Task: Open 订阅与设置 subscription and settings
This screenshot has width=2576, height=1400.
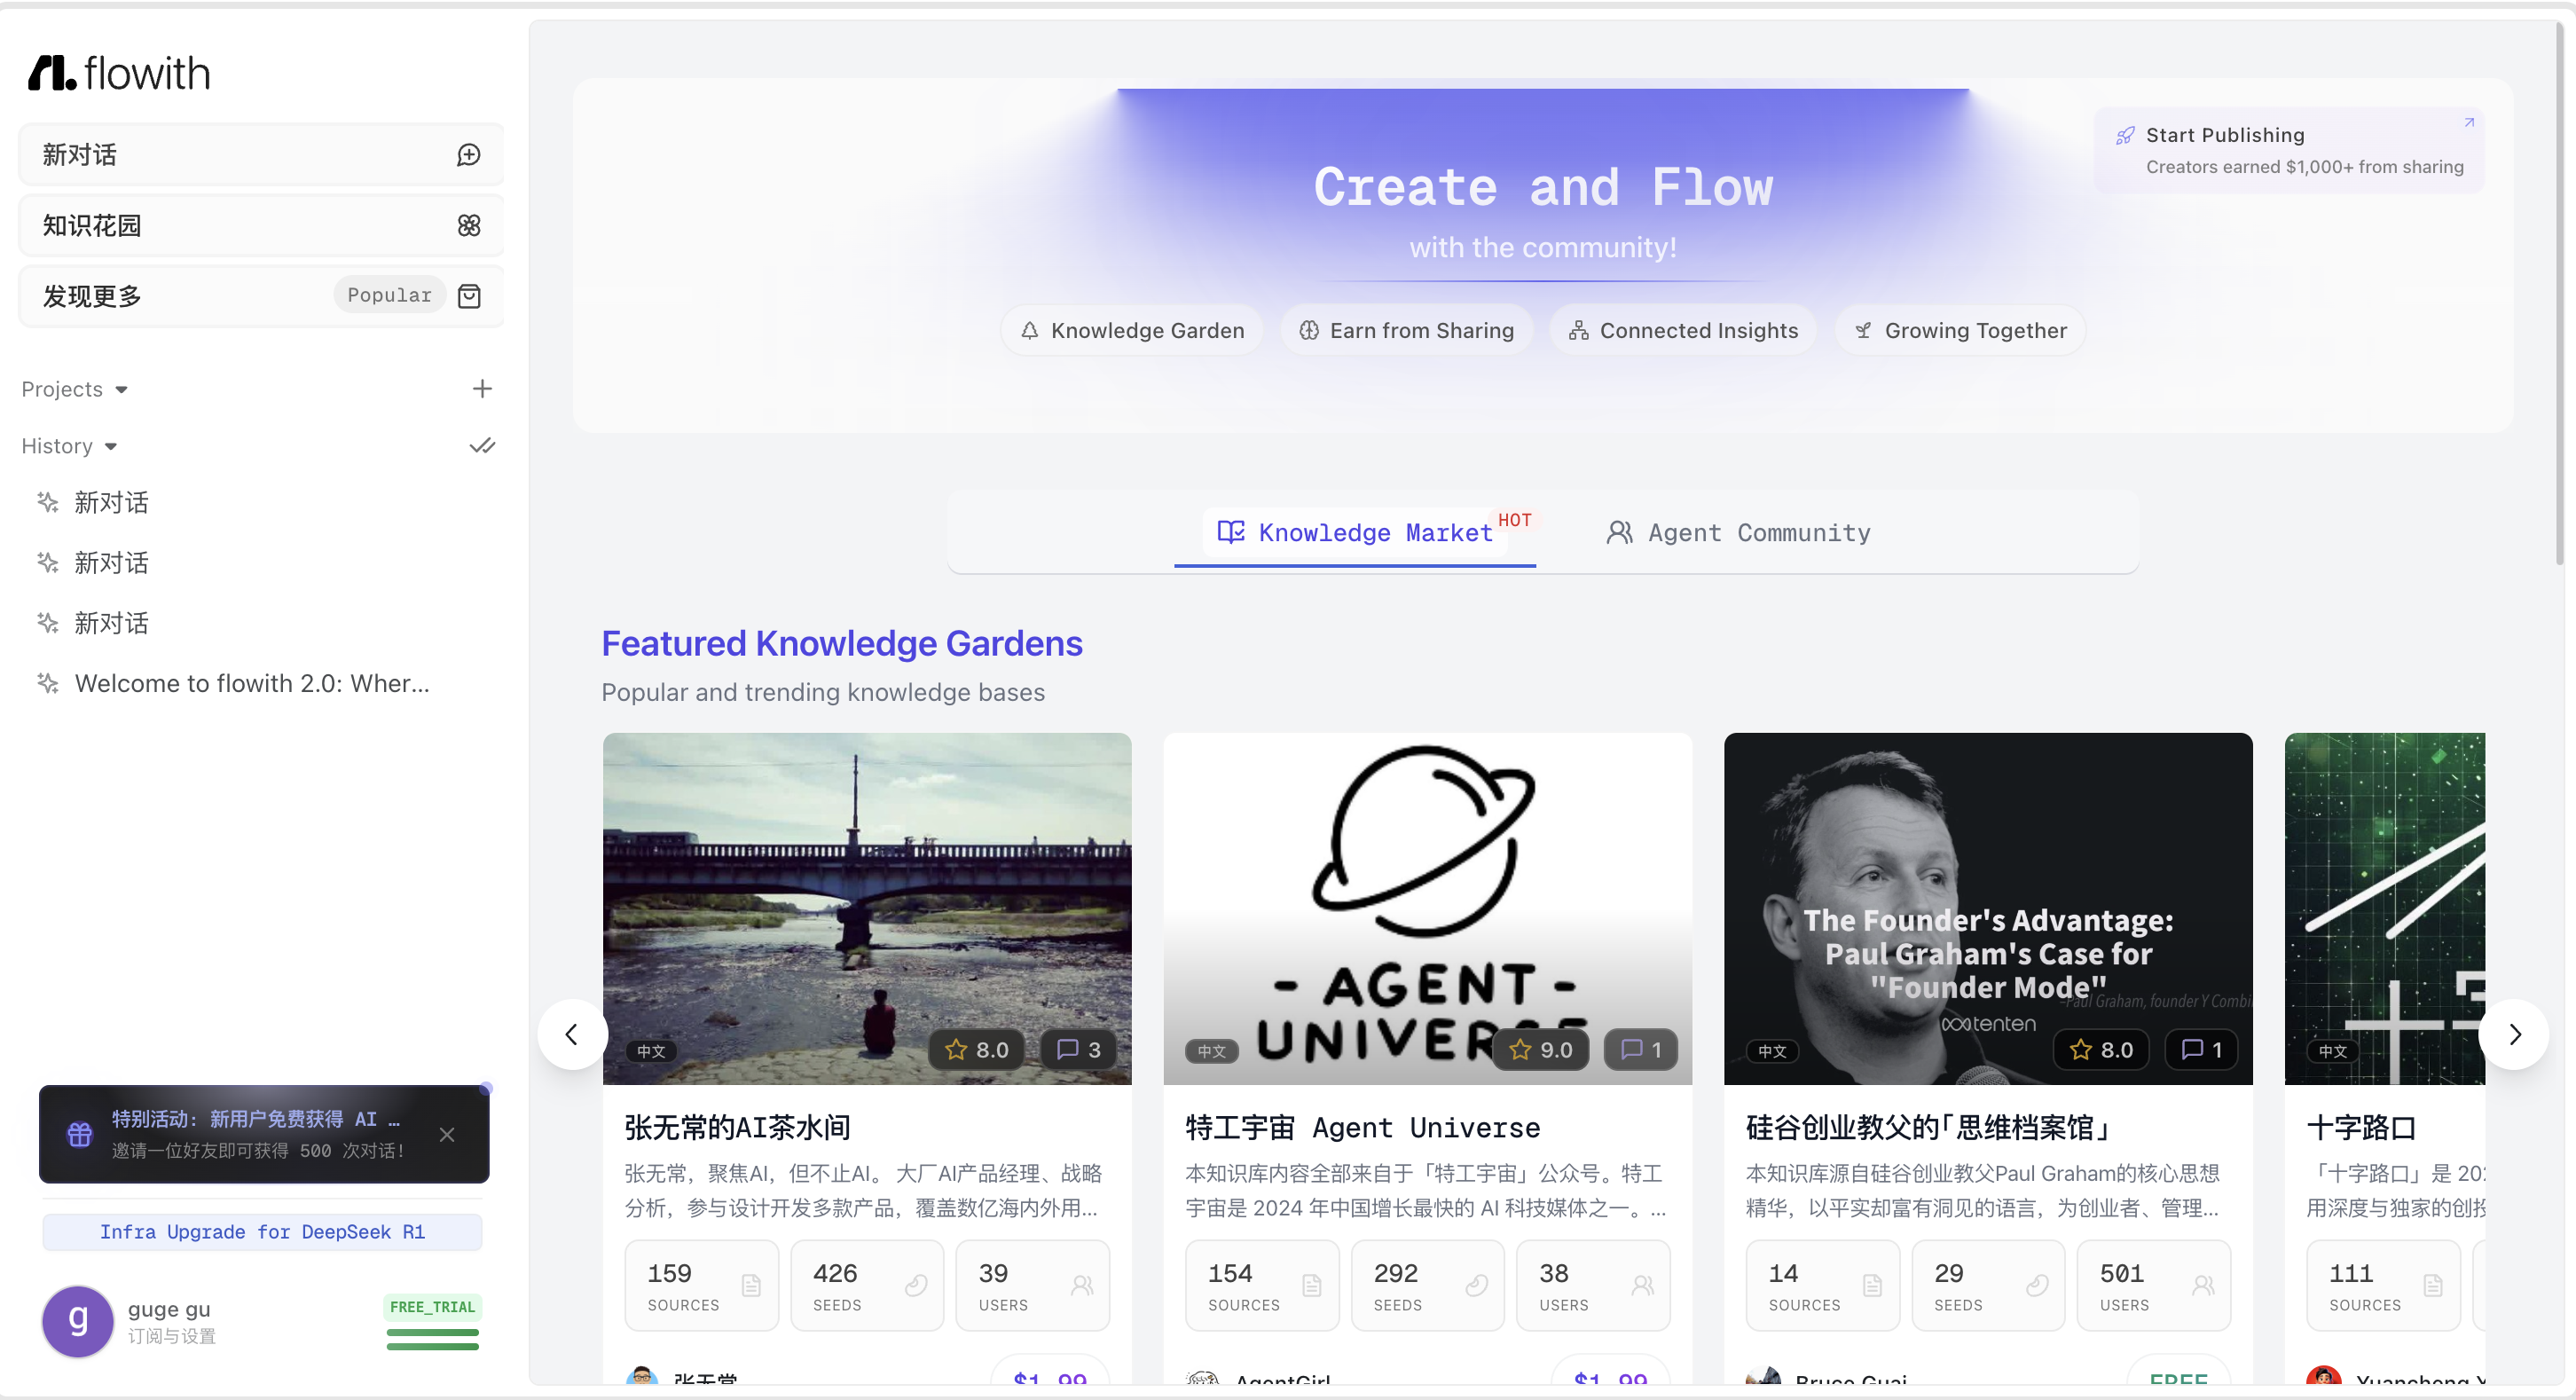Action: (172, 1337)
